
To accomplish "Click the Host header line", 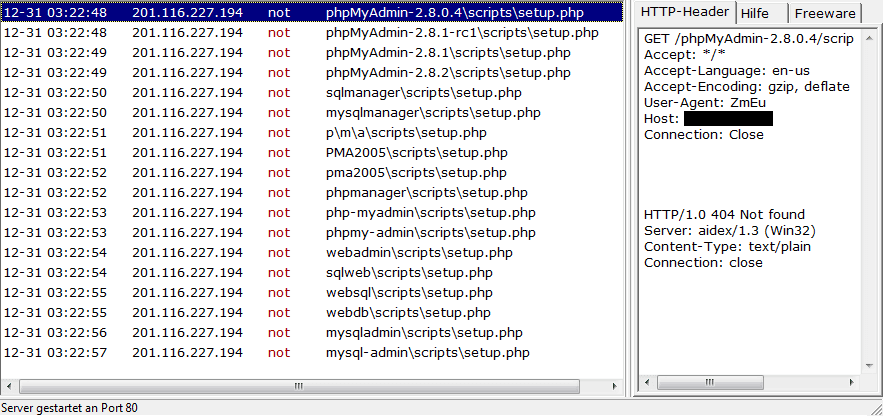I will point(708,119).
